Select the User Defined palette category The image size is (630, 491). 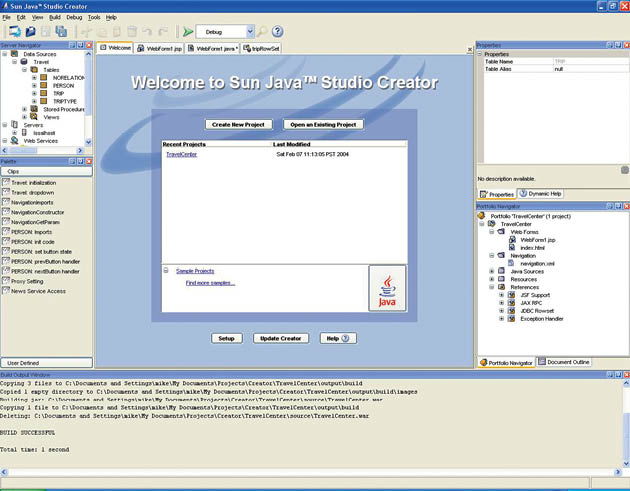(x=47, y=363)
